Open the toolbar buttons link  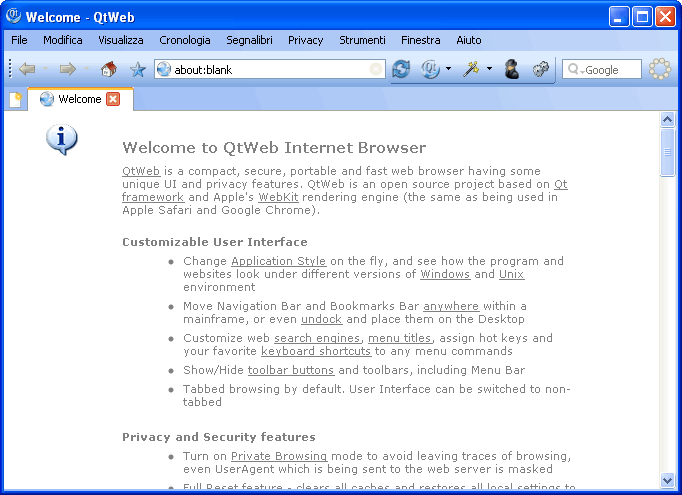click(x=291, y=370)
